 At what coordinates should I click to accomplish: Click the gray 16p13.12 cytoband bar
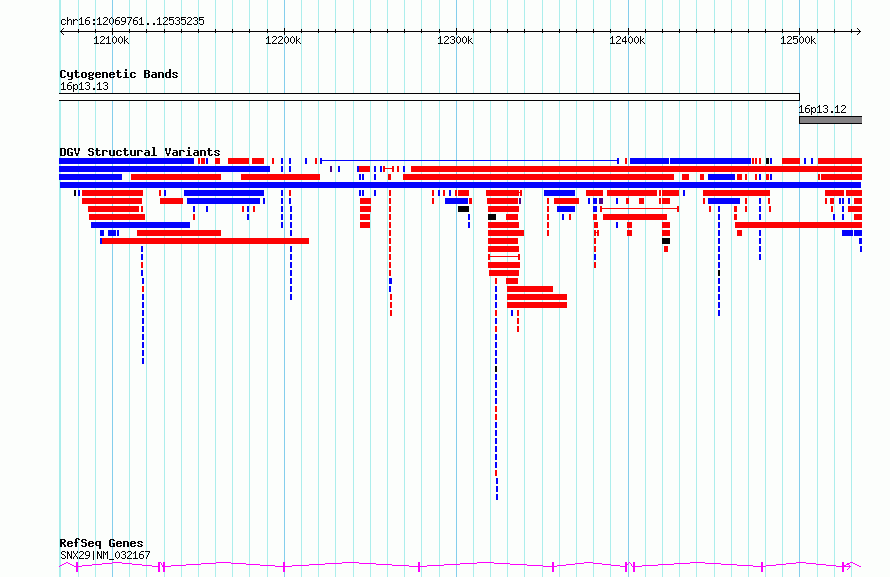[x=830, y=120]
